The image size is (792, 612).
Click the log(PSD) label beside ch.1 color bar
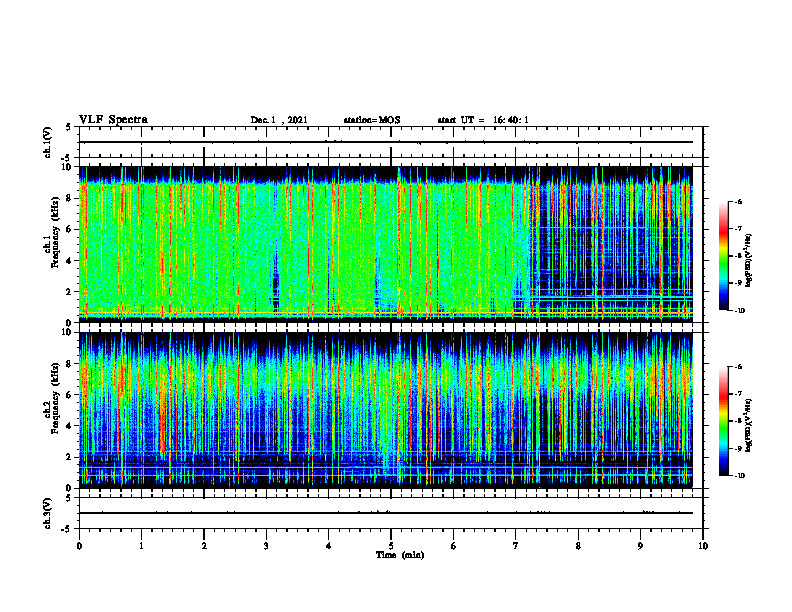click(x=749, y=261)
